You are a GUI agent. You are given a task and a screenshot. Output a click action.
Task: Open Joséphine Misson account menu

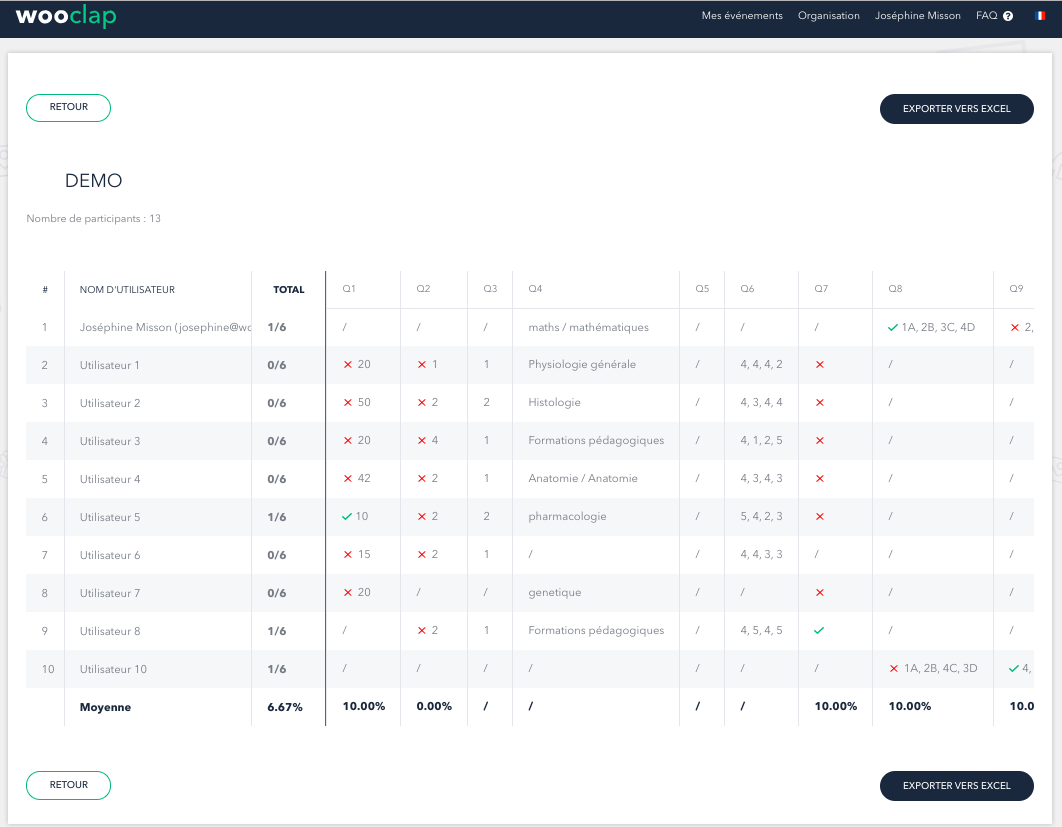click(x=917, y=16)
